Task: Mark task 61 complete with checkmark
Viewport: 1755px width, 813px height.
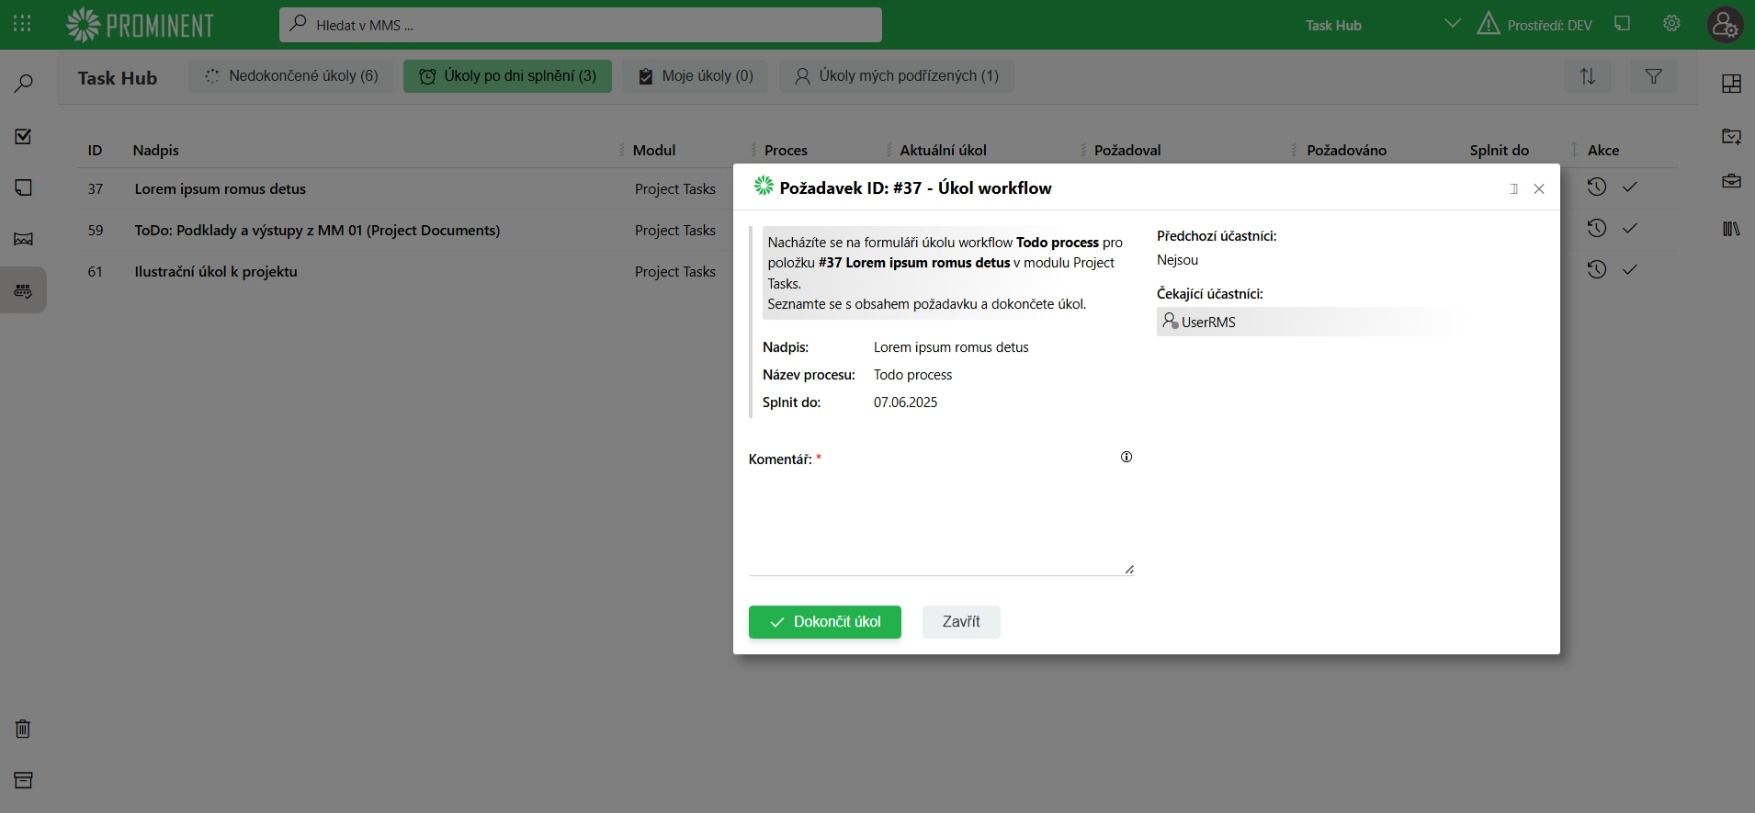Action: [x=1629, y=270]
